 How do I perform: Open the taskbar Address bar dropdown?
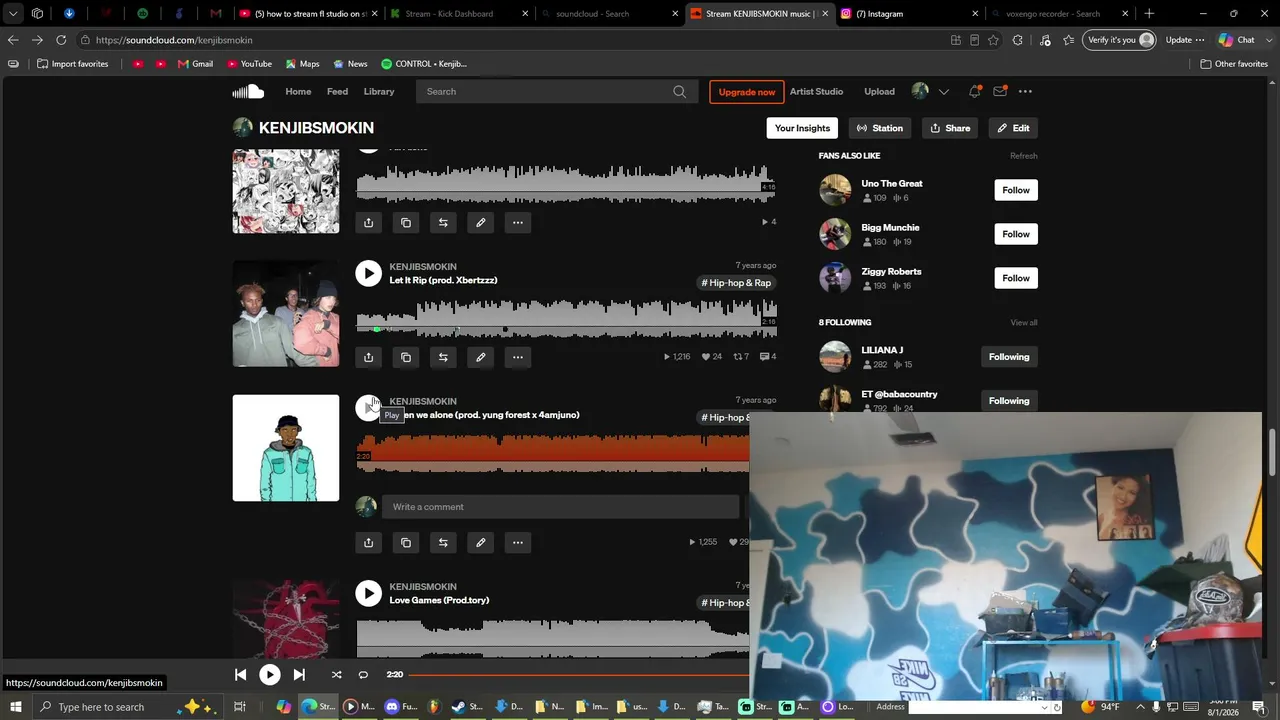click(x=1046, y=707)
